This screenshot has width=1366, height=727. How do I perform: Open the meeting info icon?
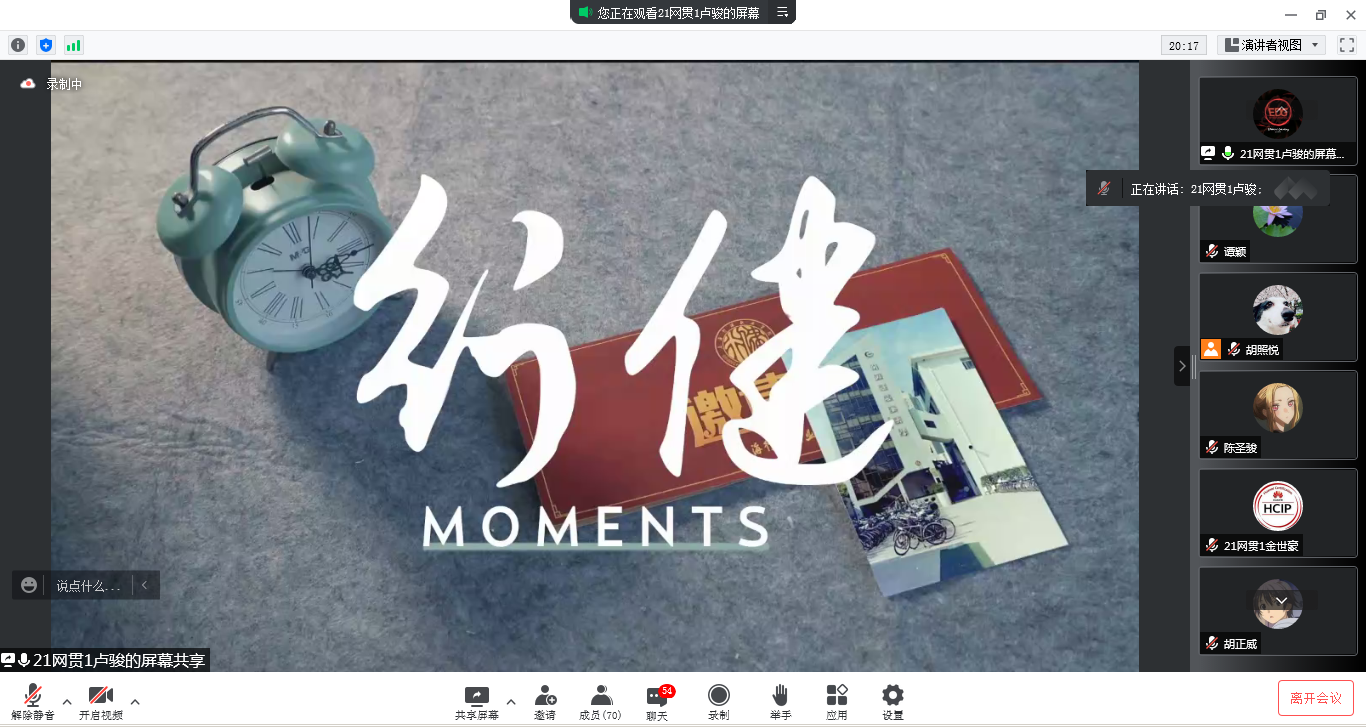click(x=18, y=45)
